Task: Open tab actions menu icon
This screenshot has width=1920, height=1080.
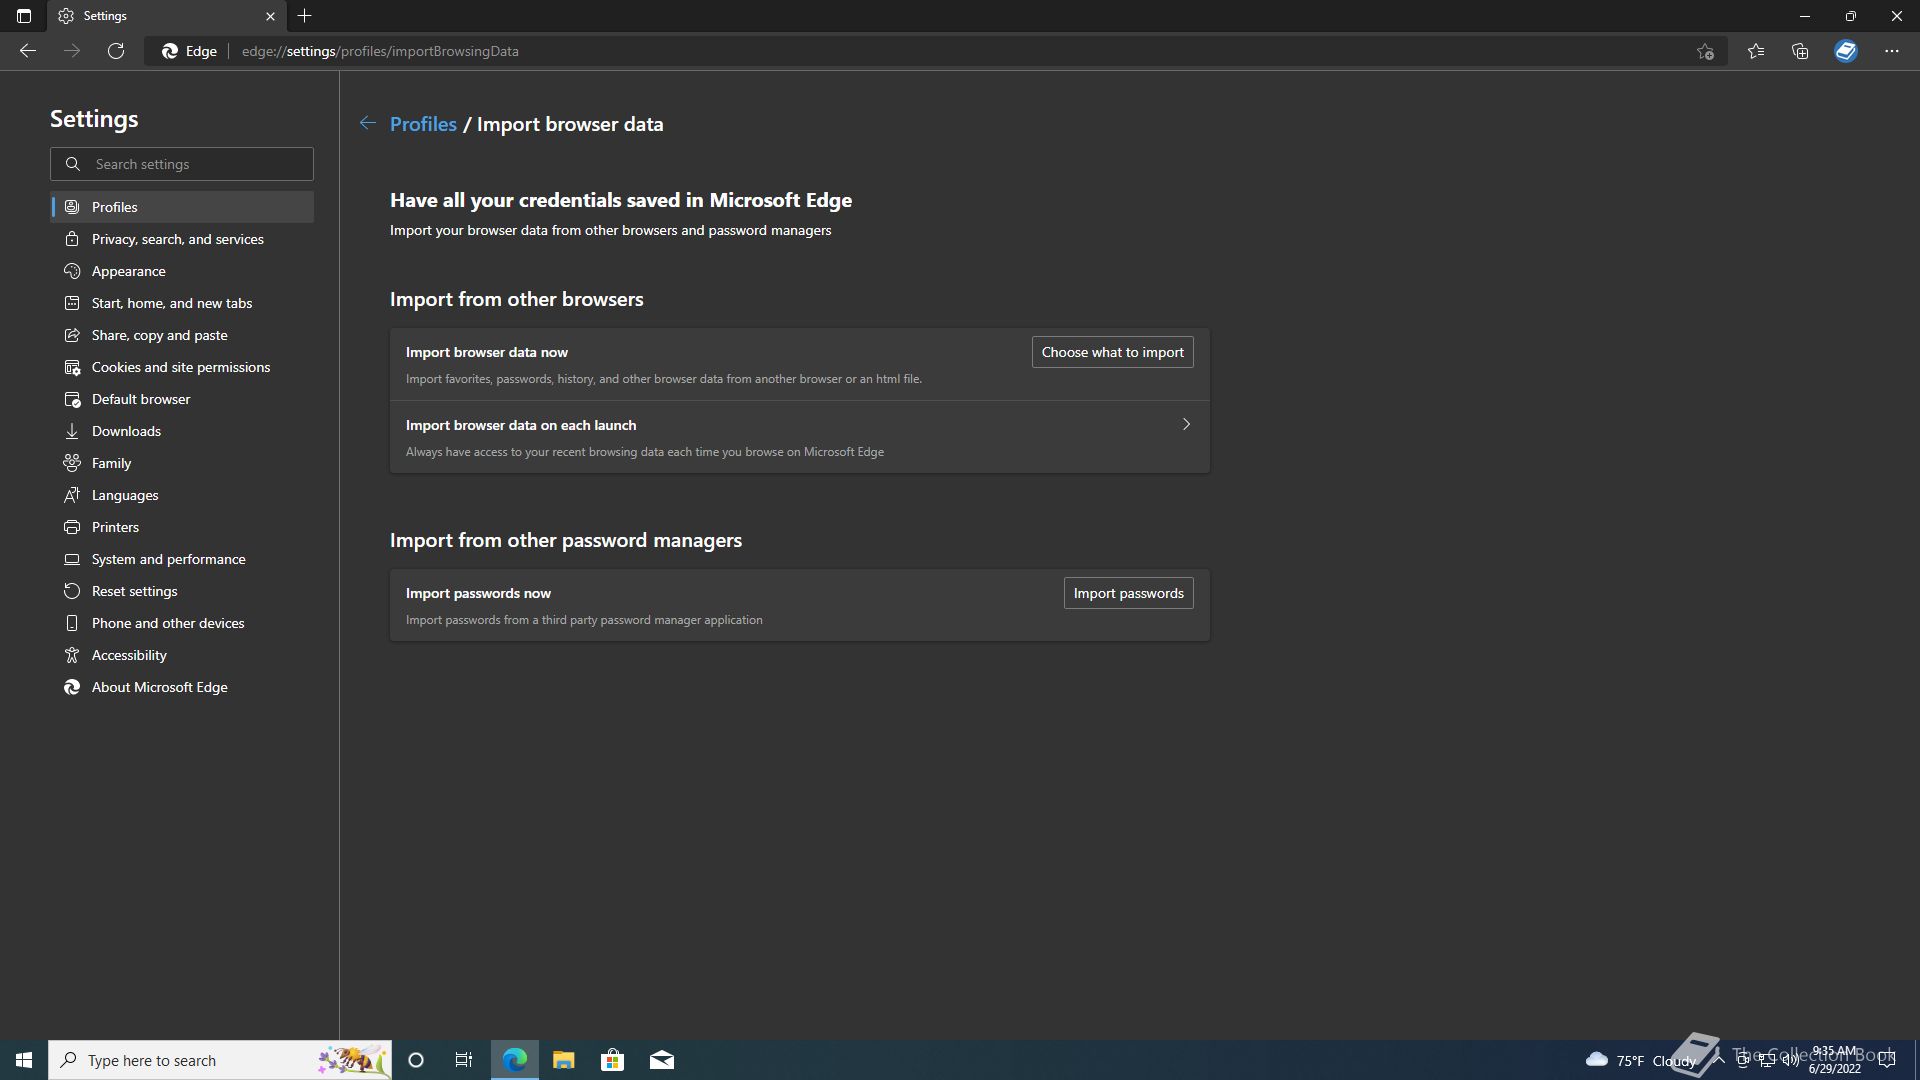Action: pos(24,16)
